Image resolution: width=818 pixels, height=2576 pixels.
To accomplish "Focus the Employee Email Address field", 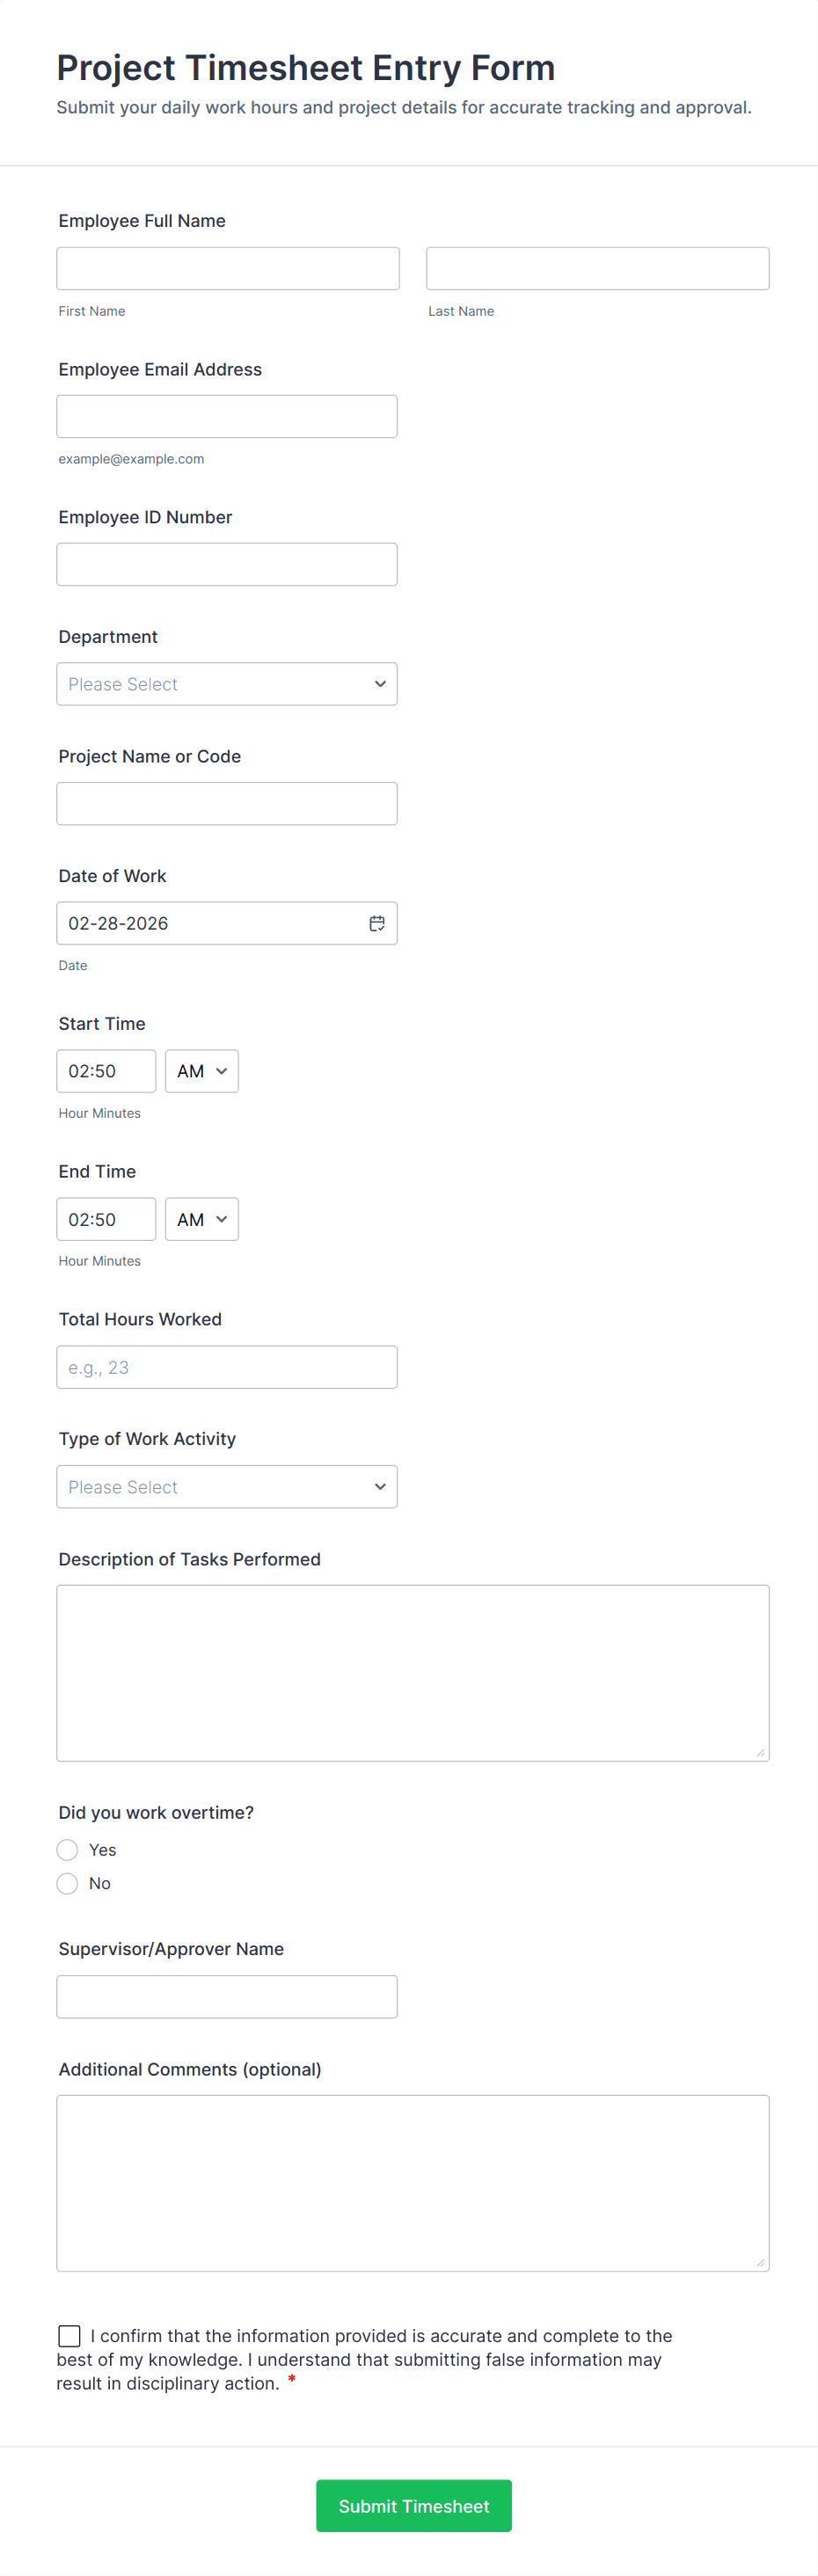I will [227, 417].
